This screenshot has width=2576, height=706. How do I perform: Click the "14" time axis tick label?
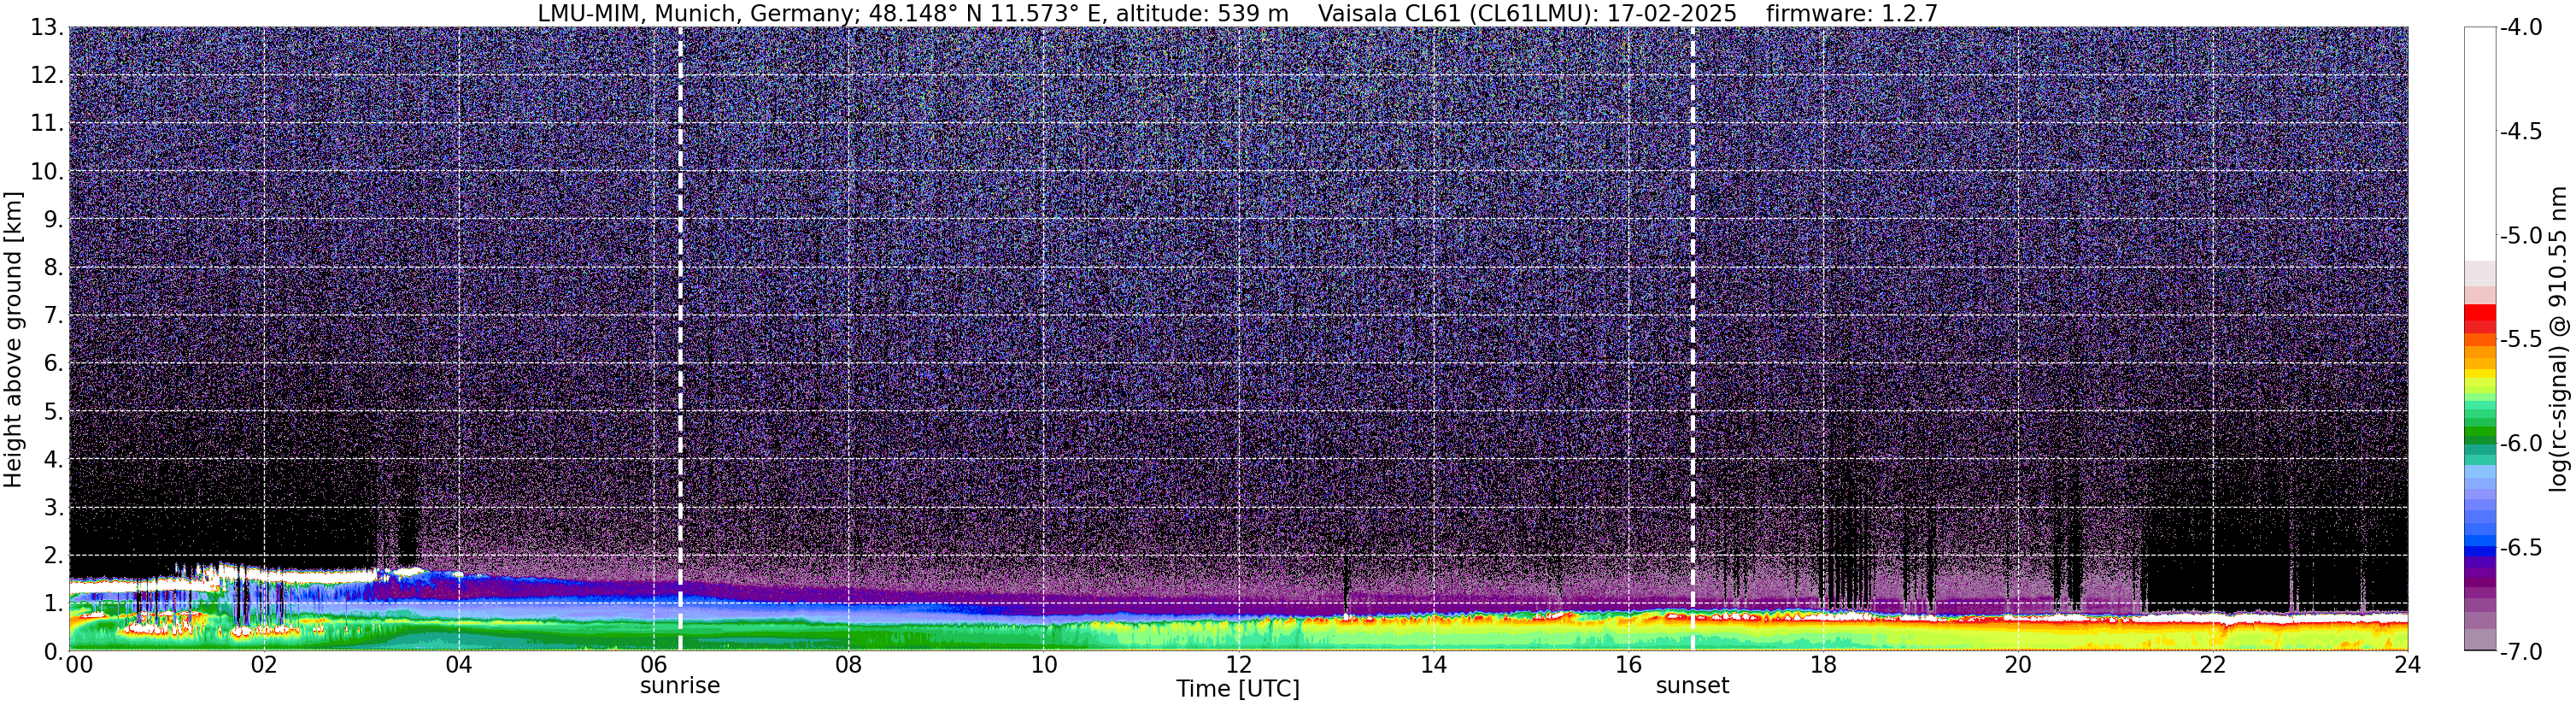click(x=1434, y=665)
